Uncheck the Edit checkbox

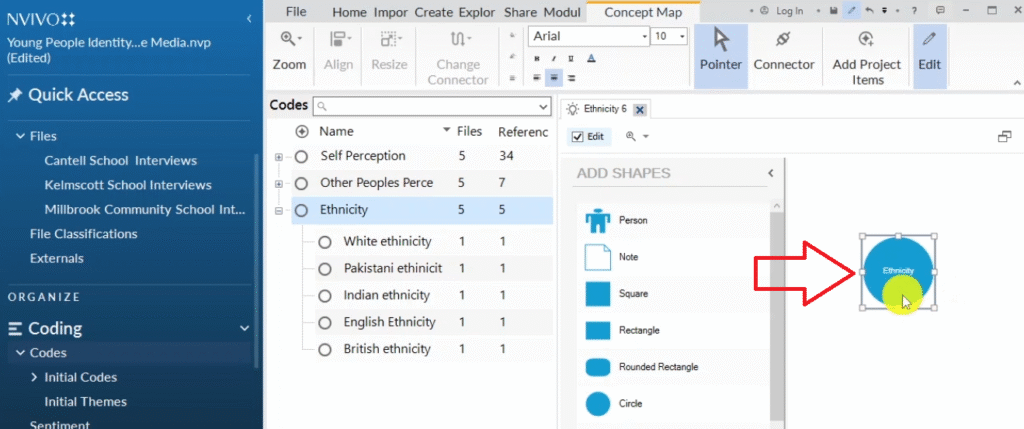(x=577, y=137)
